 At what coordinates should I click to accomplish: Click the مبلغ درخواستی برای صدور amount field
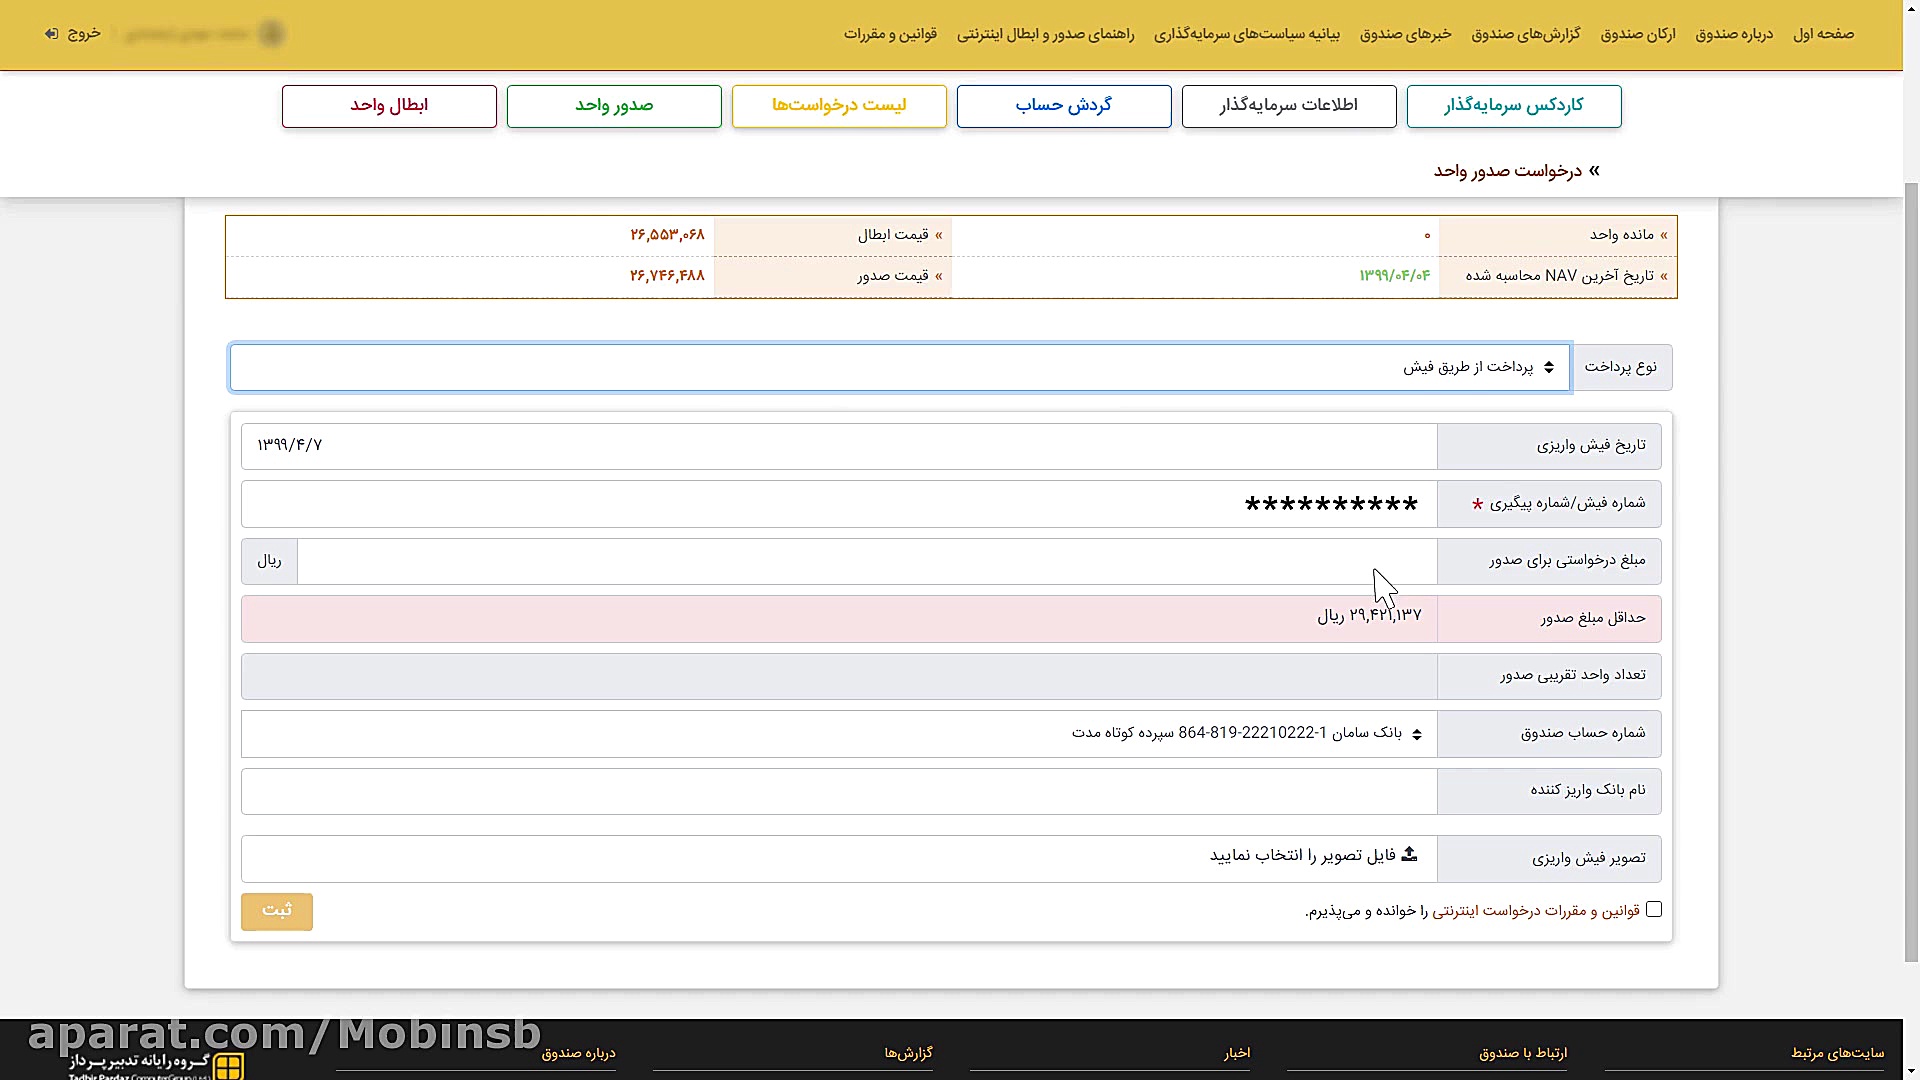(866, 561)
